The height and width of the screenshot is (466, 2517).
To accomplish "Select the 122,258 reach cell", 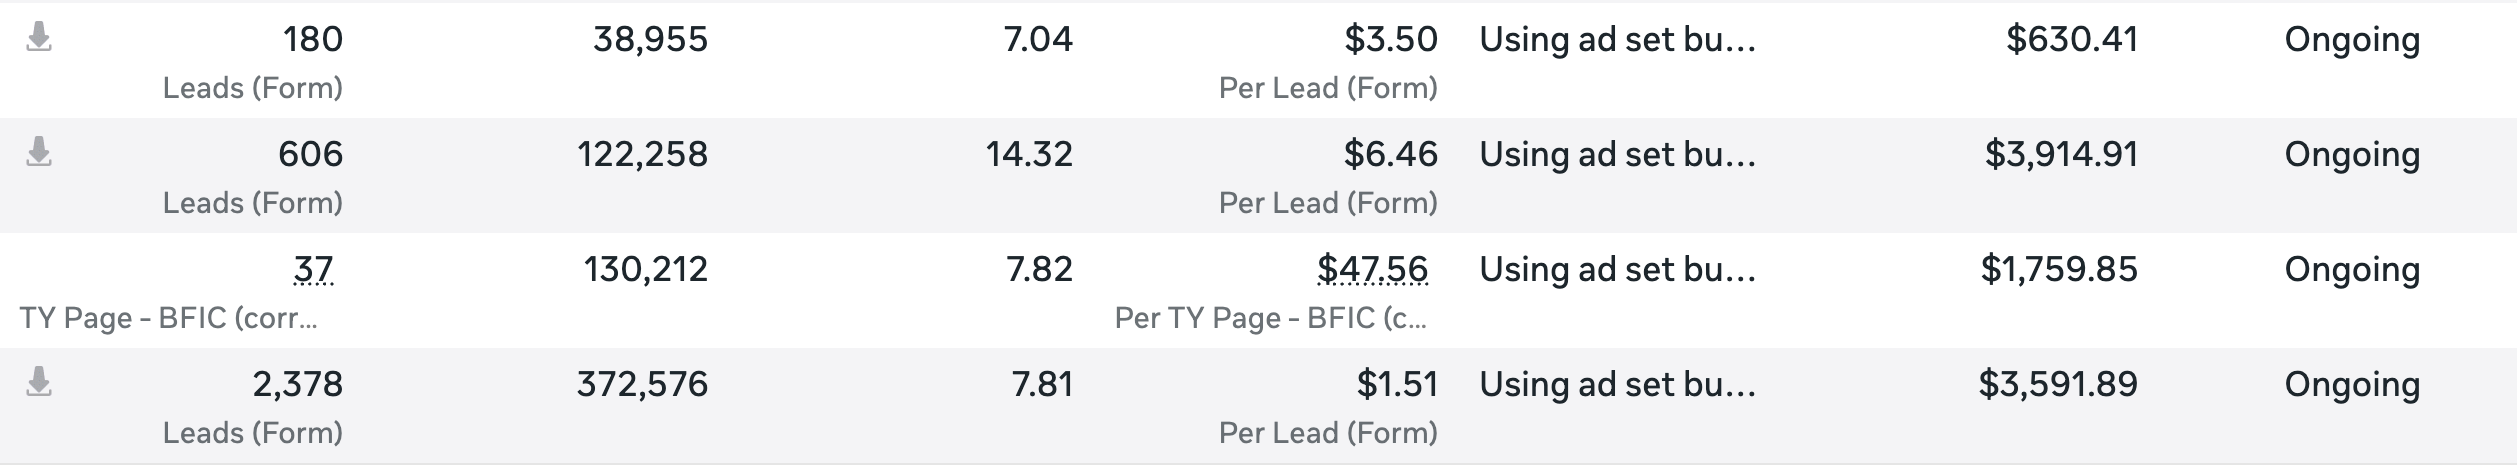I will [x=642, y=154].
